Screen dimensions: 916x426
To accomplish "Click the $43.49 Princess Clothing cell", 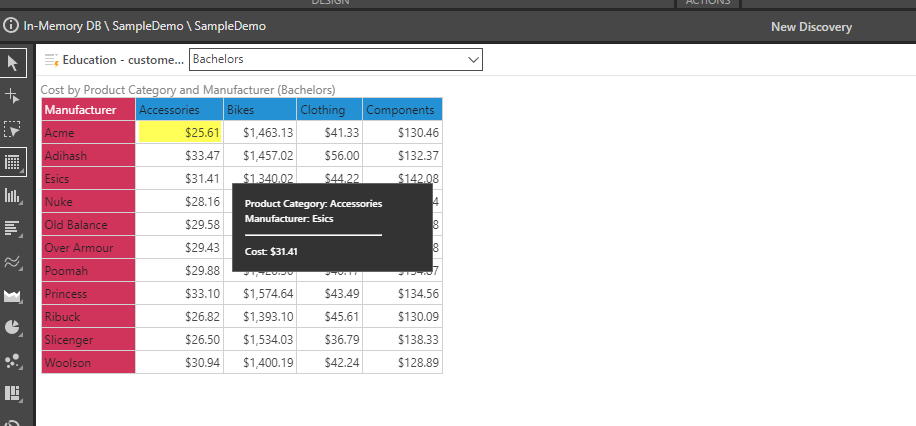I will pos(329,293).
